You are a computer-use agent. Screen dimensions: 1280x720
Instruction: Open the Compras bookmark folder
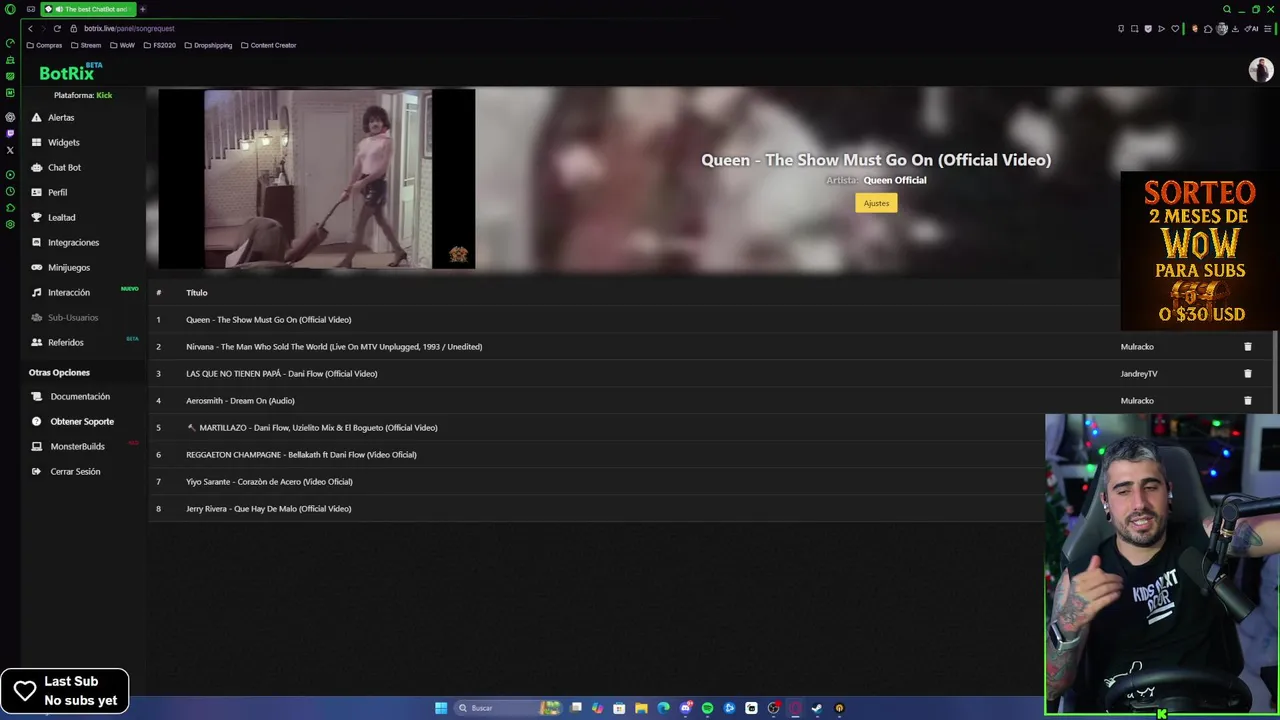[44, 45]
